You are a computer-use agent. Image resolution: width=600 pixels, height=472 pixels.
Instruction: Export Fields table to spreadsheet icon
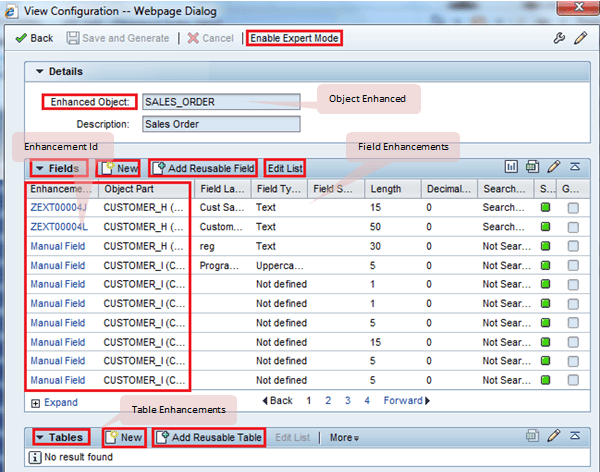click(x=532, y=167)
